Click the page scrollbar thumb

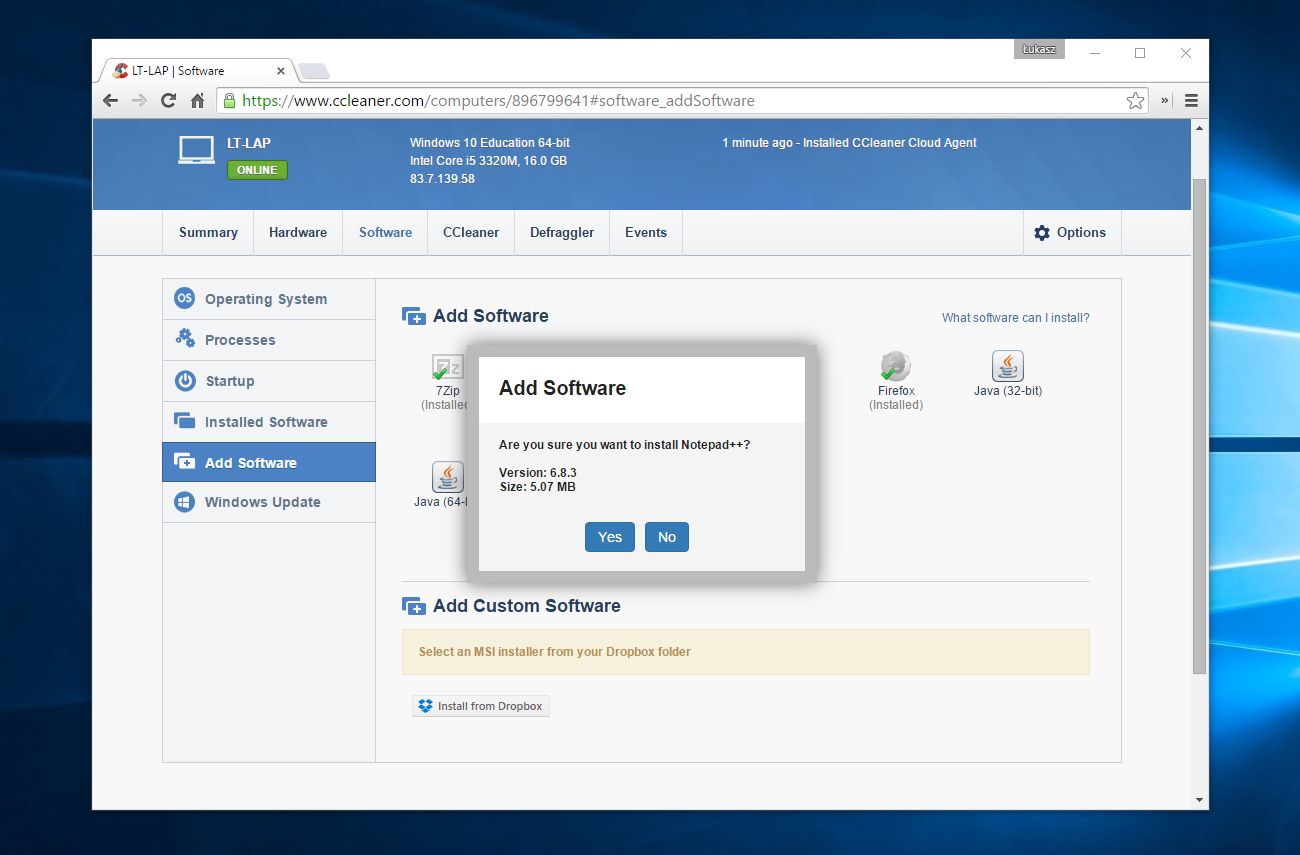pyautogui.click(x=1200, y=425)
